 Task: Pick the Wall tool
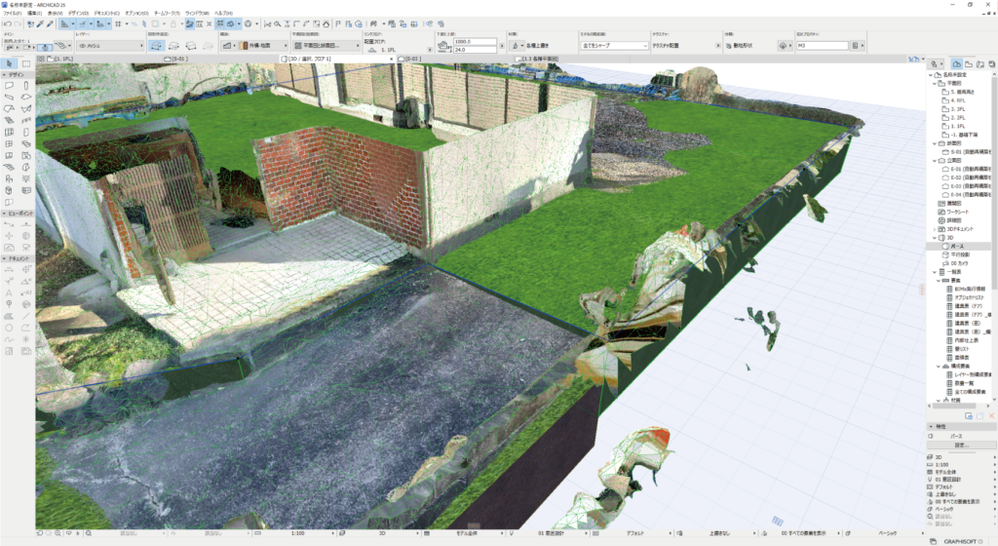(9, 85)
